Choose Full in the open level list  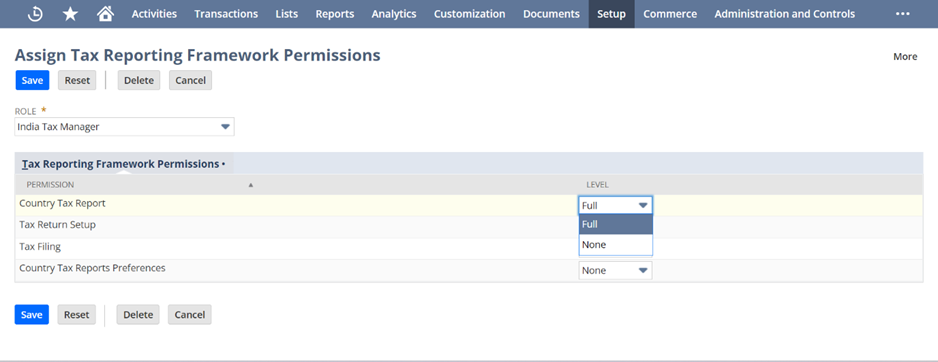click(x=616, y=224)
